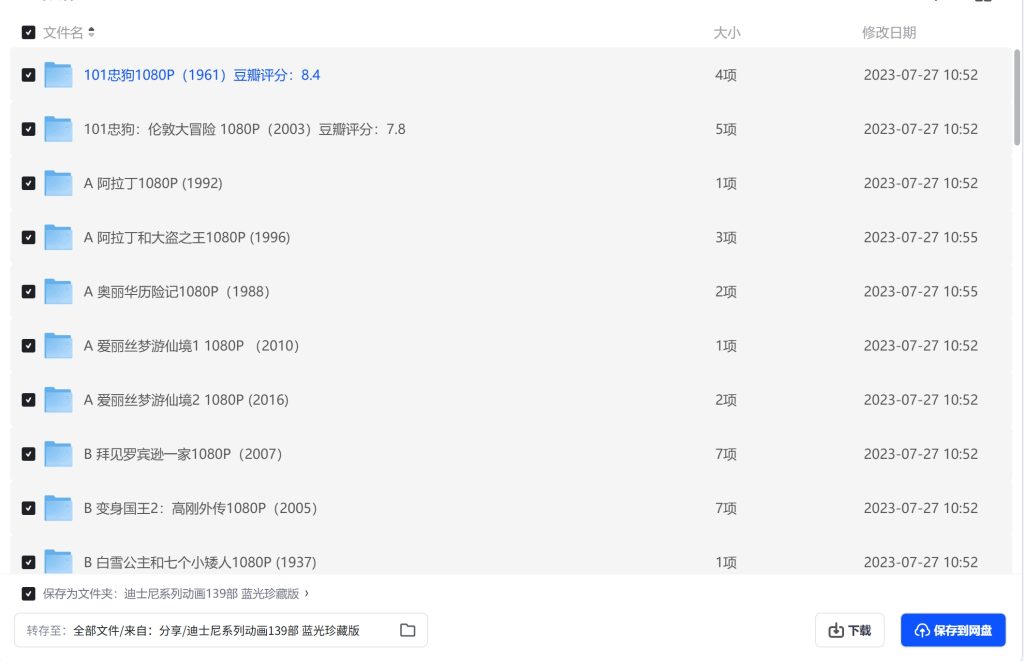
Task: Open A 奥丽华历险记1080P（1988）name
Action: [176, 292]
